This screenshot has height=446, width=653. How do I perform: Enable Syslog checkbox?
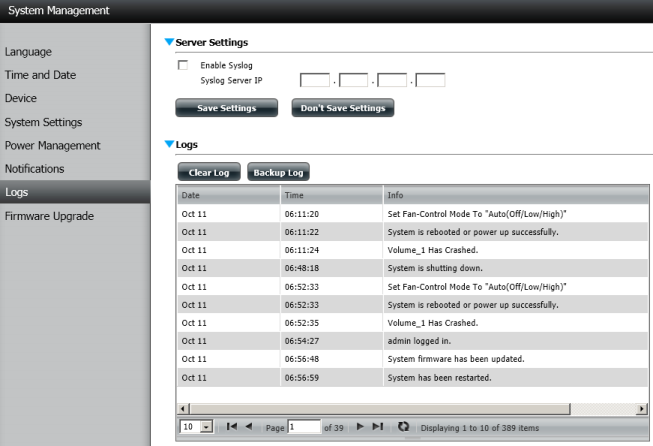[x=183, y=65]
